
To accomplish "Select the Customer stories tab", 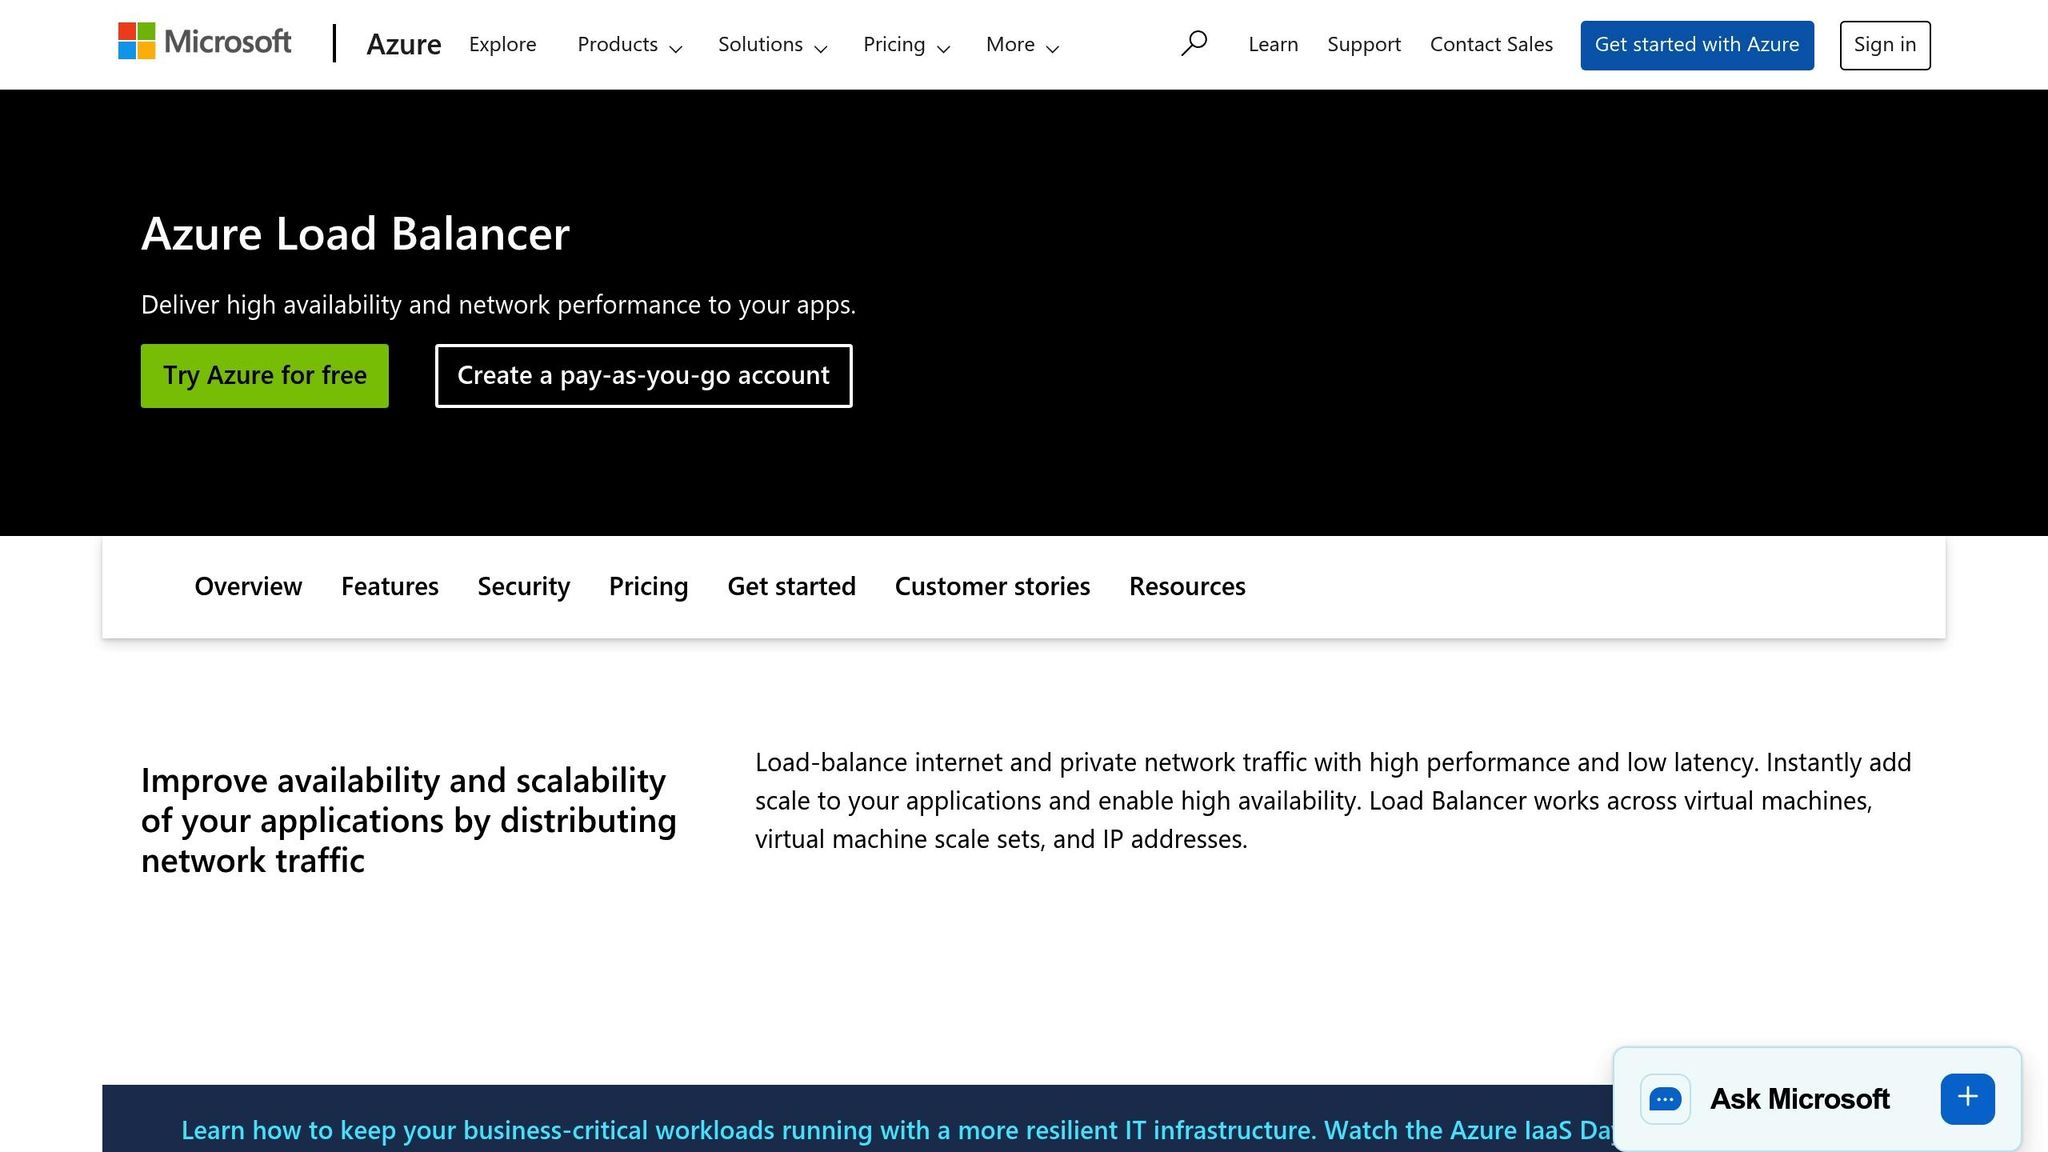I will [x=992, y=586].
